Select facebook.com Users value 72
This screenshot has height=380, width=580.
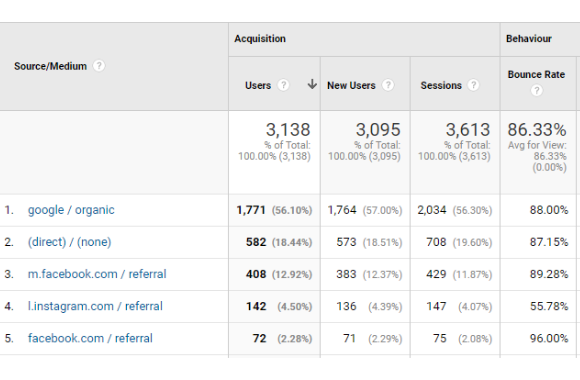260,339
